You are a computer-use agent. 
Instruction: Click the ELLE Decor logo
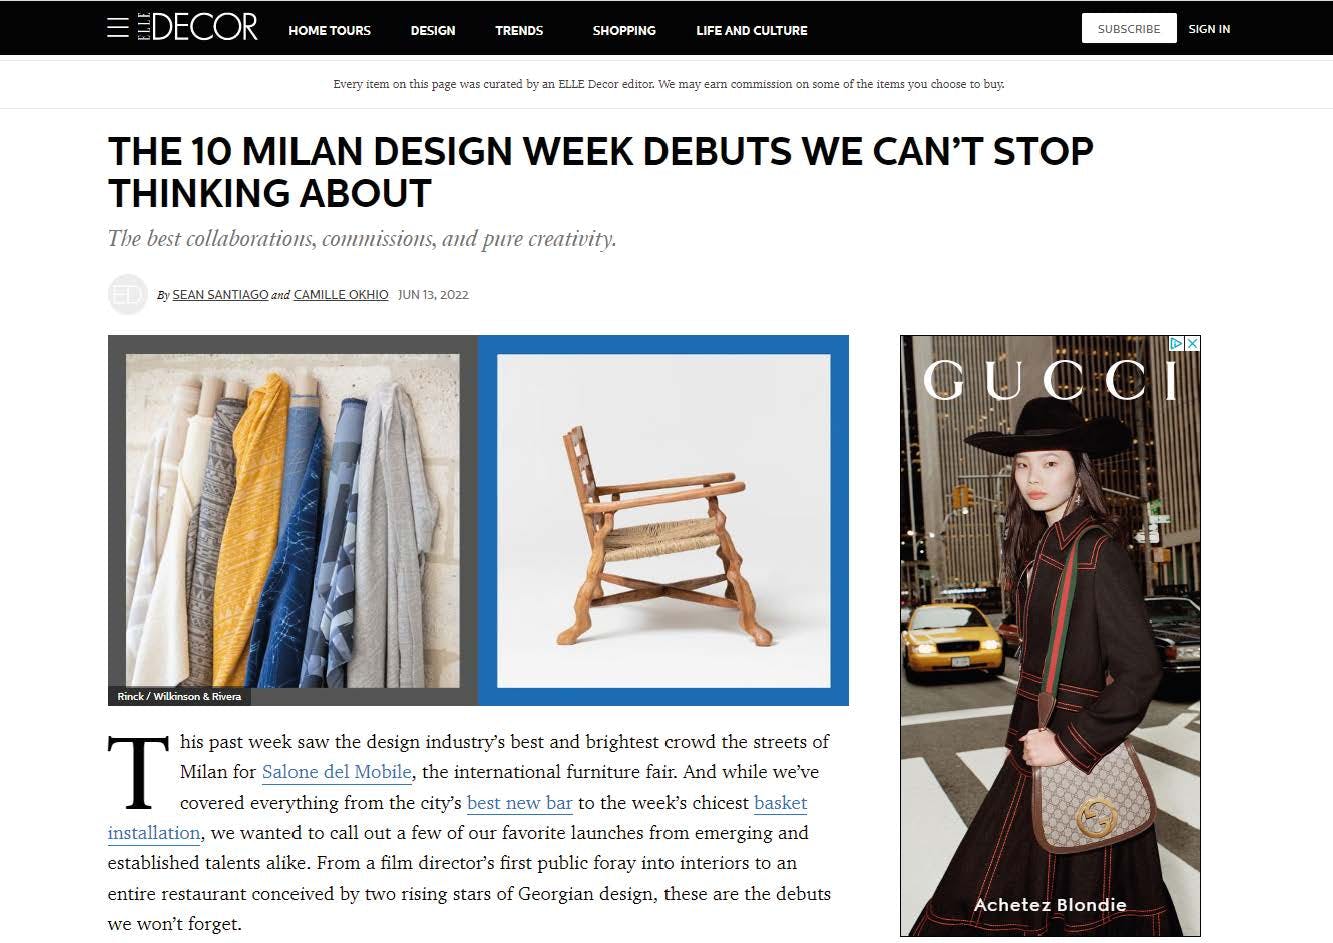(x=197, y=28)
